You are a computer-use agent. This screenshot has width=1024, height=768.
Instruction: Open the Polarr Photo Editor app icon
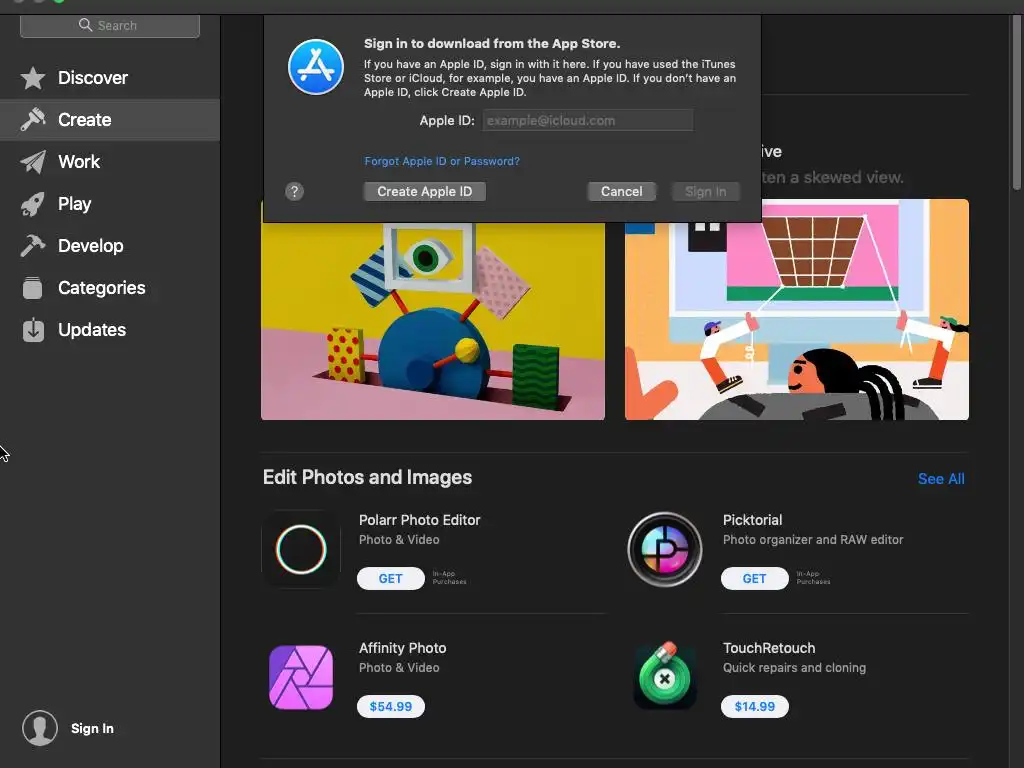tap(301, 549)
